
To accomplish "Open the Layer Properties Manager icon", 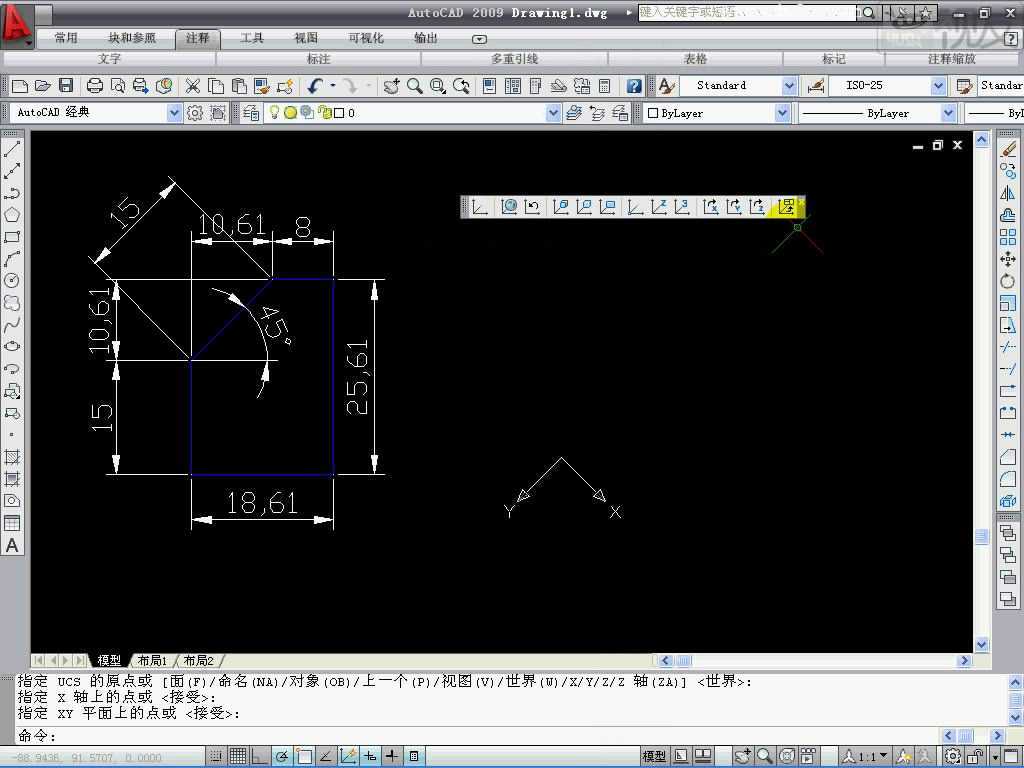I will tap(251, 113).
